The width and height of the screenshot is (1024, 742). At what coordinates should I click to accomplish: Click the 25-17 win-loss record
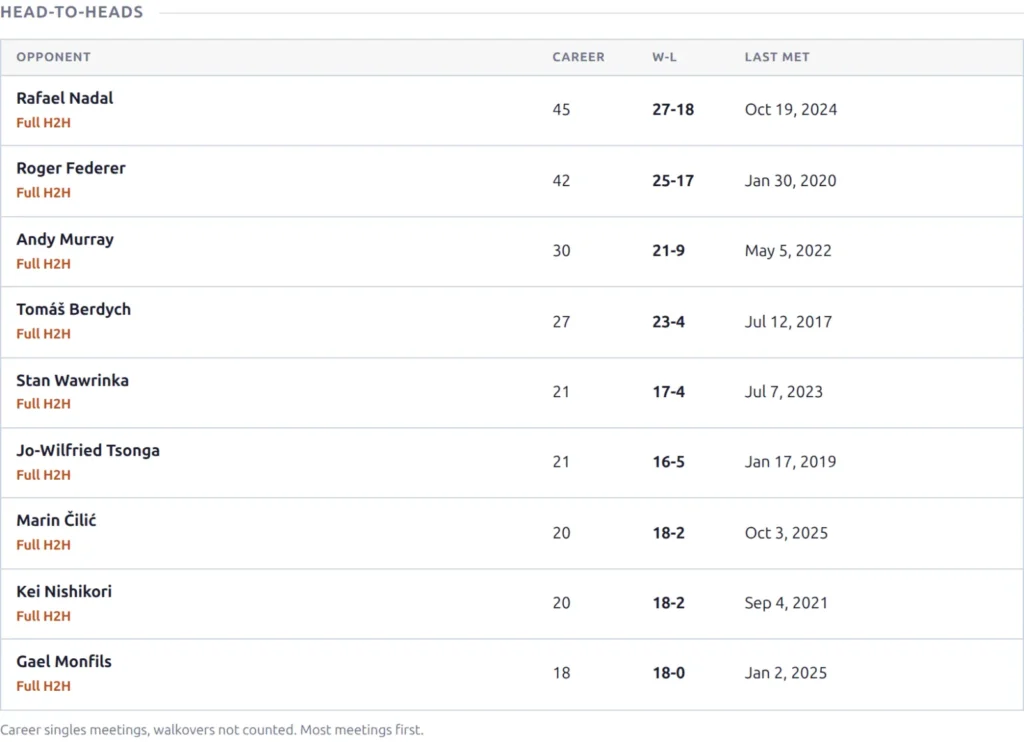pyautogui.click(x=673, y=180)
